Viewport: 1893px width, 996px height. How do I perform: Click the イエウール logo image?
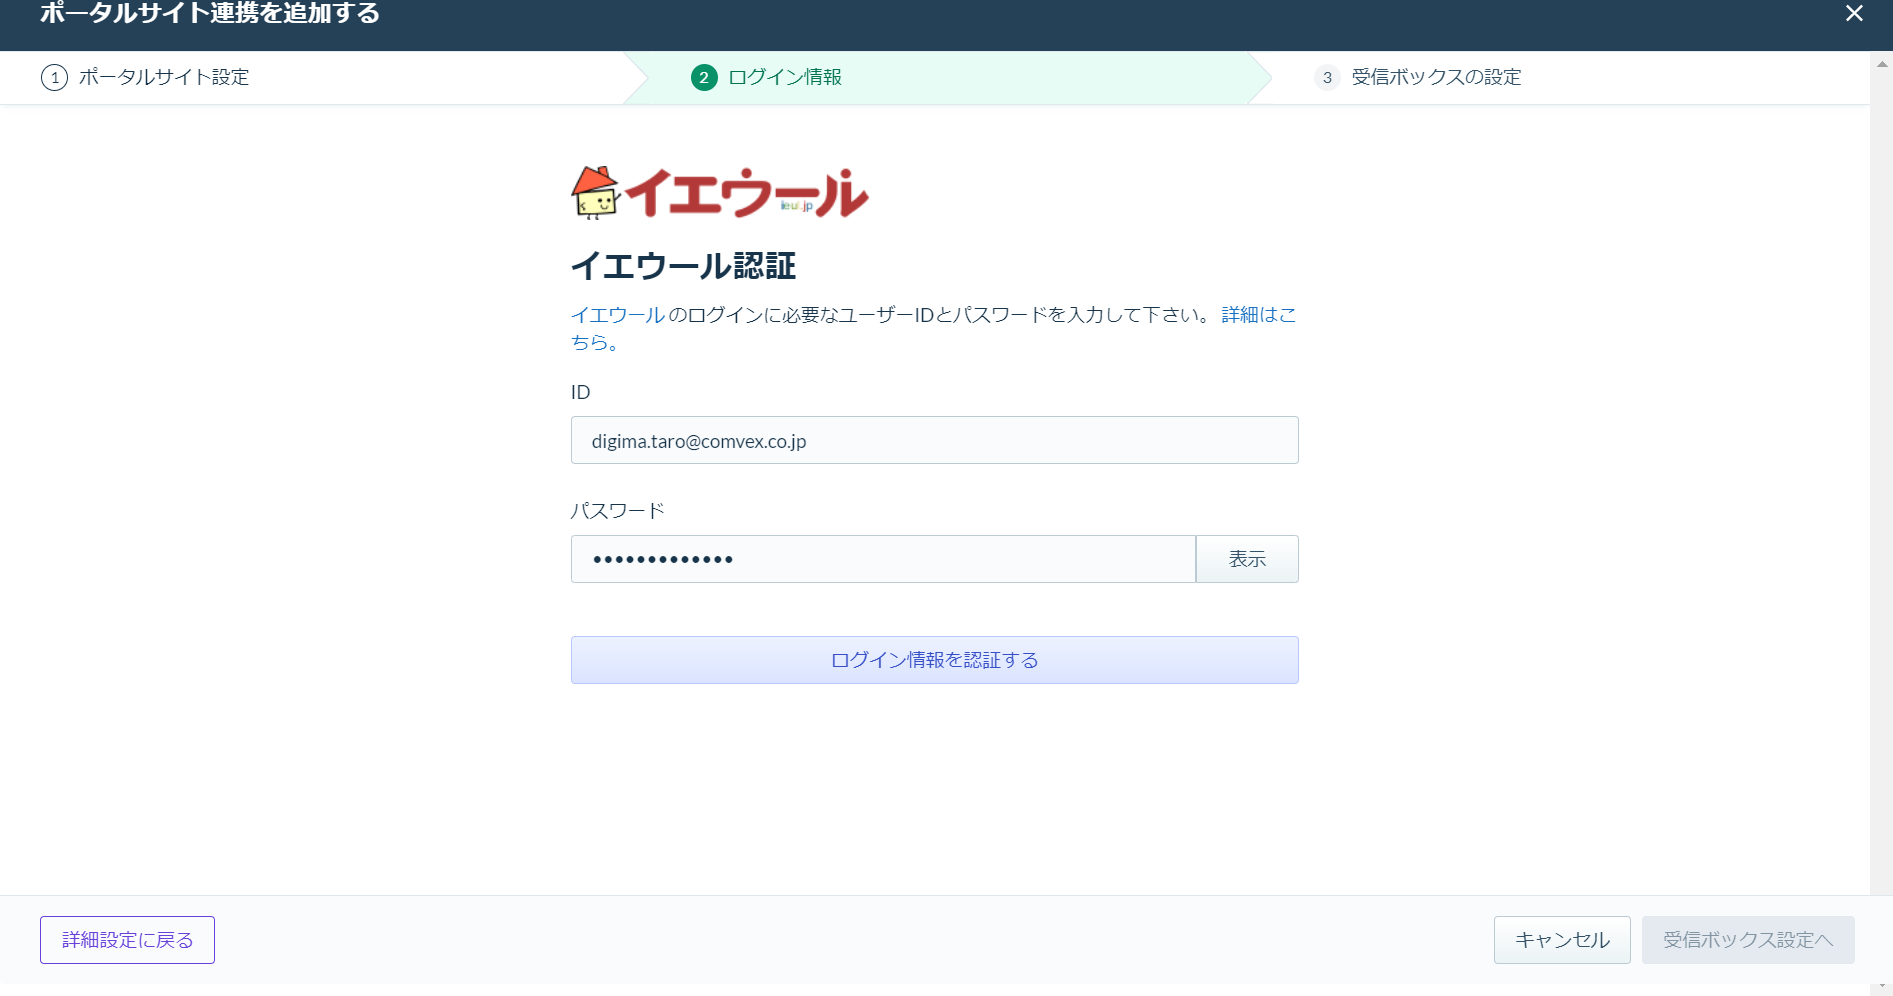pyautogui.click(x=720, y=192)
